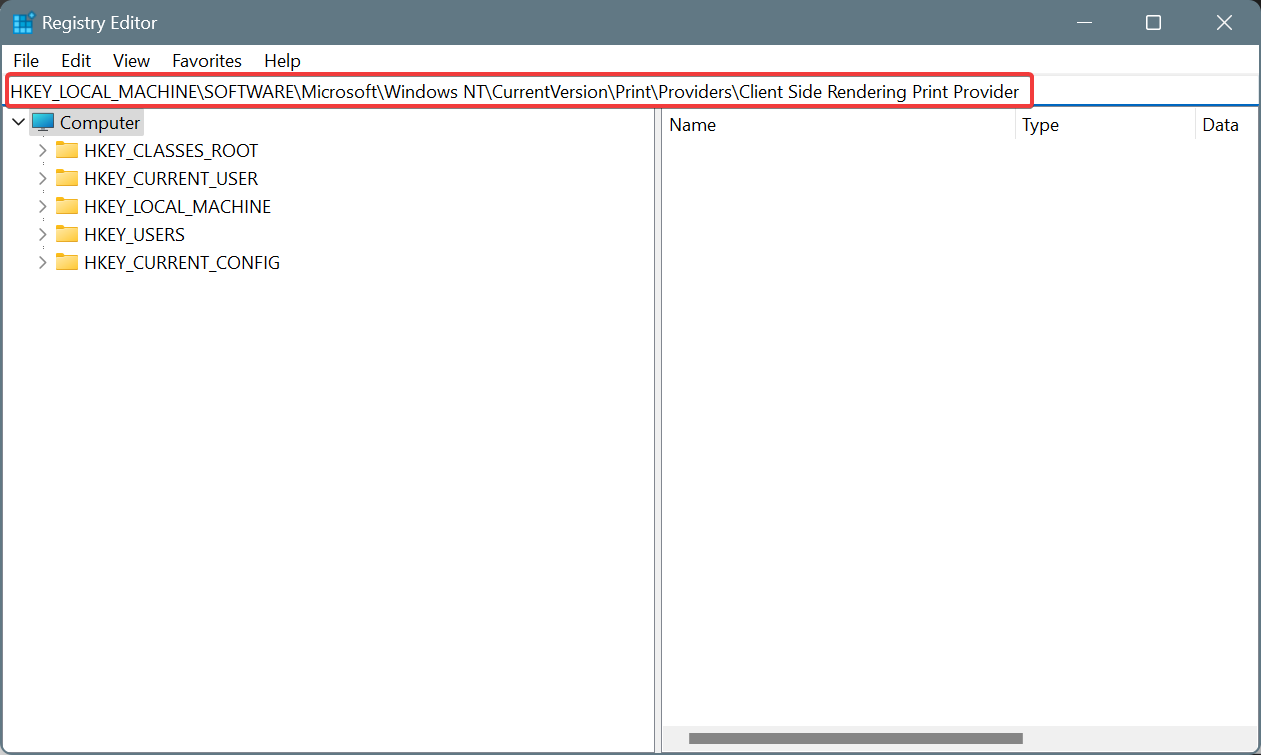The width and height of the screenshot is (1261, 755).
Task: Click the HKEY_LOCAL_MACHINE folder icon
Action: 67,206
